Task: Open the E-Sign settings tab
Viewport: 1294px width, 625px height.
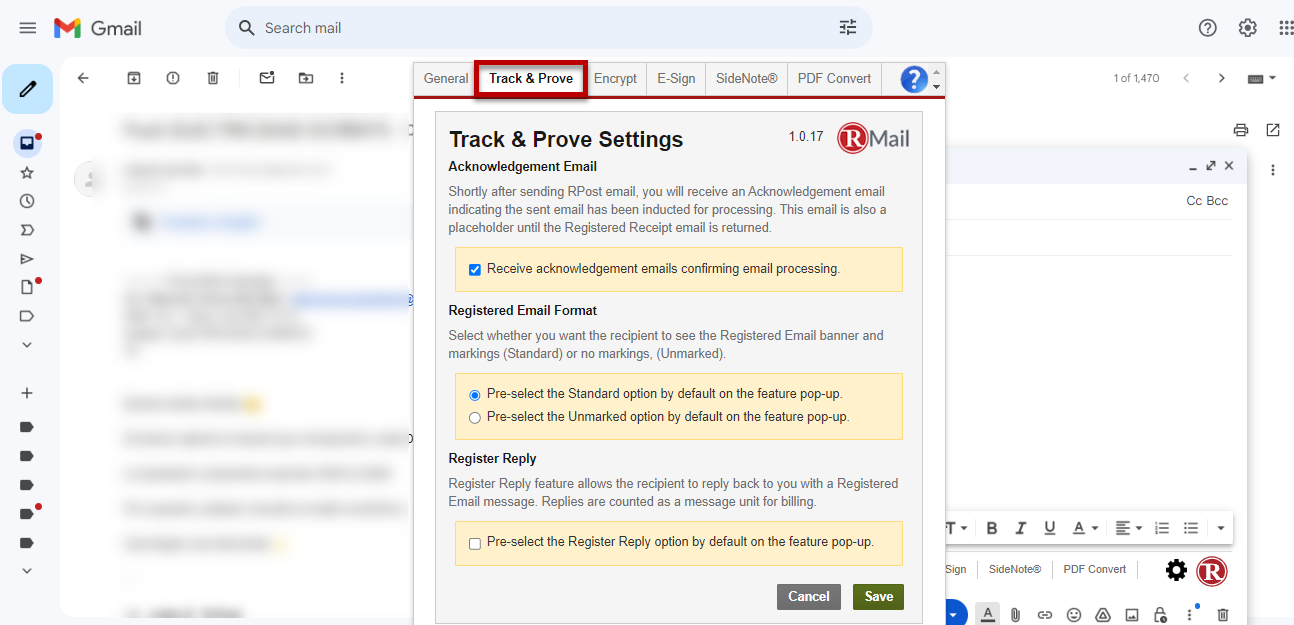Action: 676,79
